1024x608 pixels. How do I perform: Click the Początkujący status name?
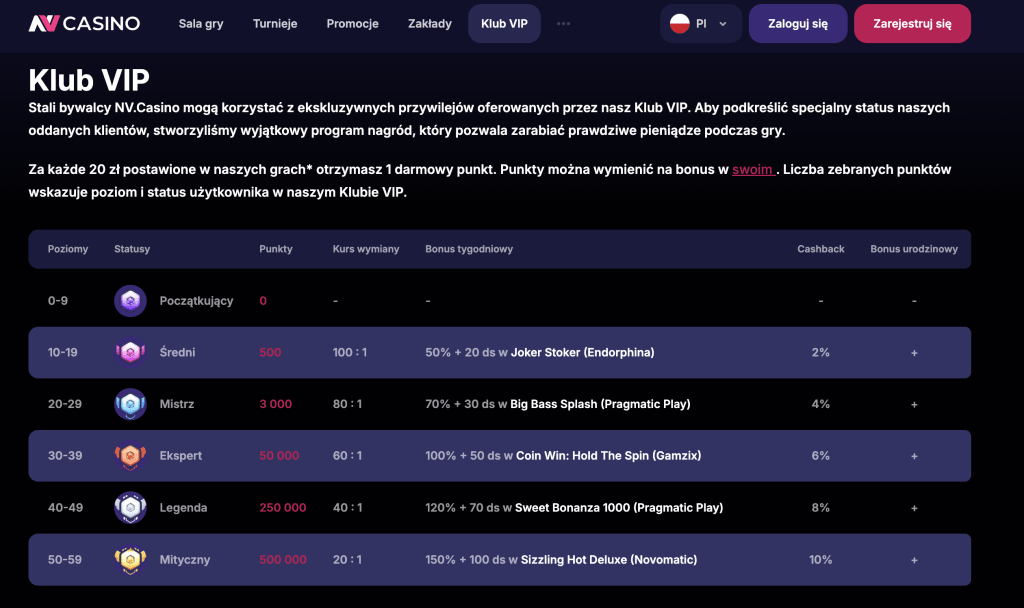tap(197, 301)
